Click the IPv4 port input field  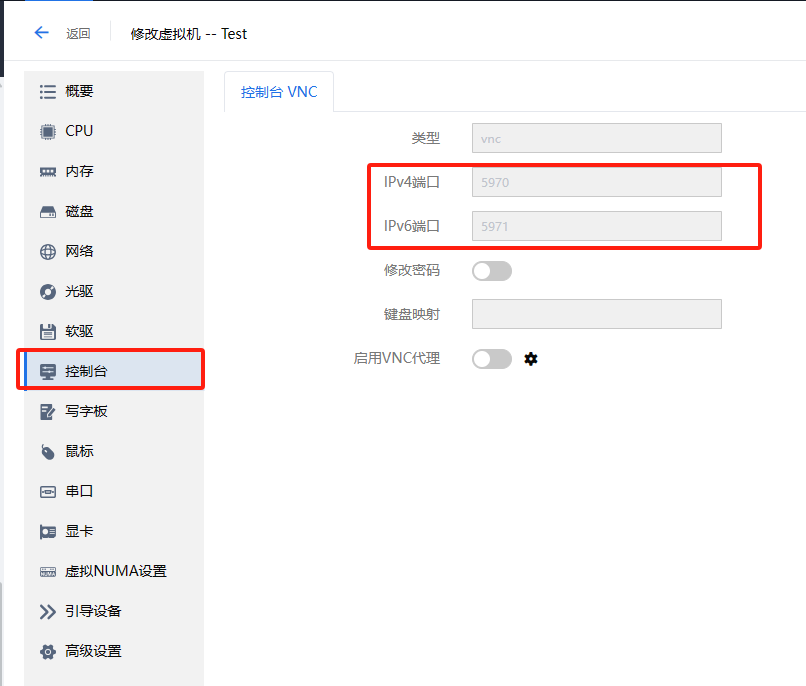tap(596, 182)
